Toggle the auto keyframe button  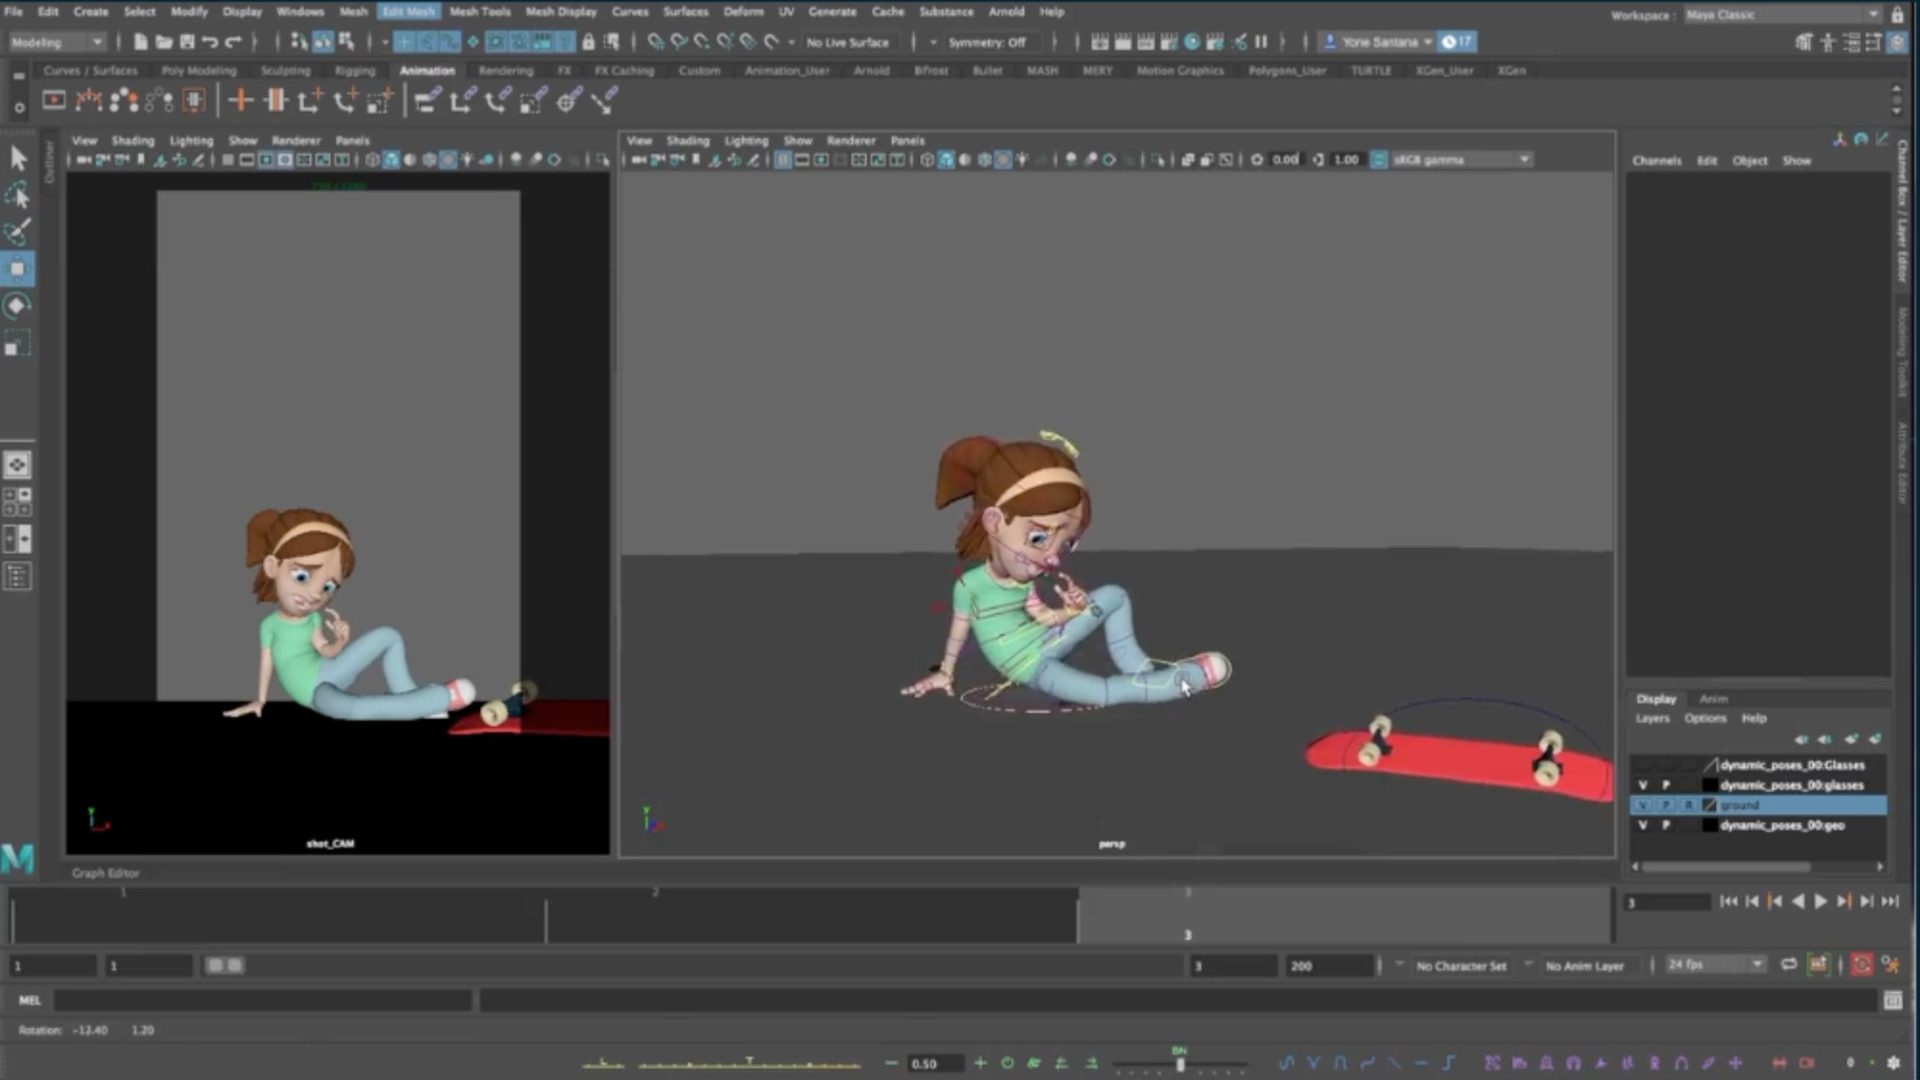pos(1862,965)
